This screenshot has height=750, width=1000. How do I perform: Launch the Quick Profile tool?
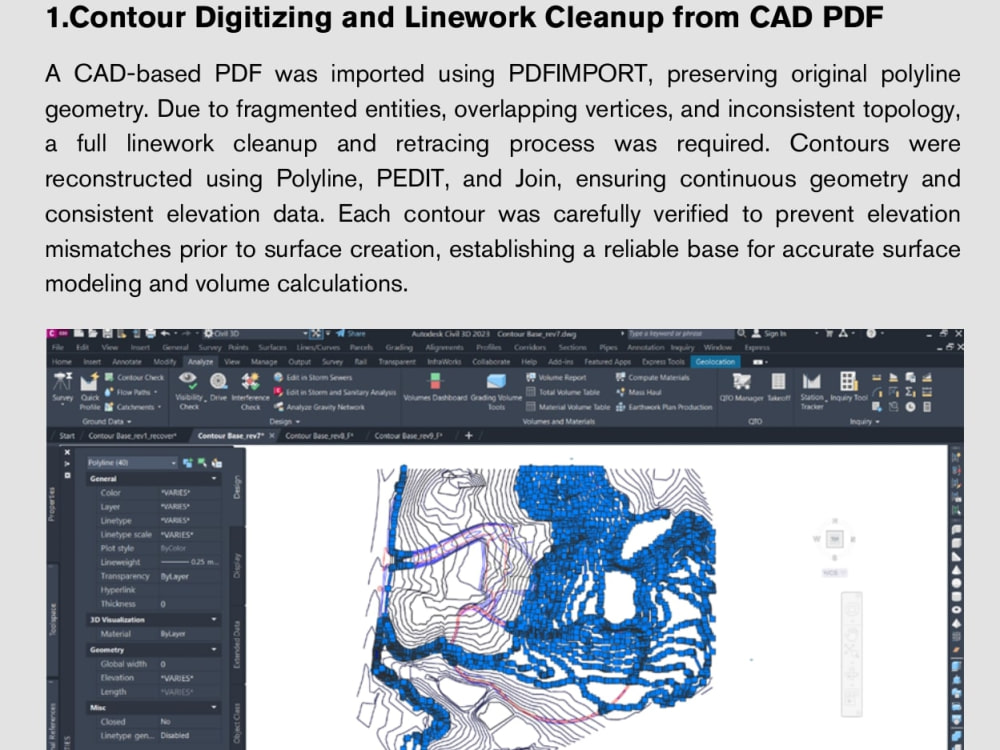coord(90,391)
